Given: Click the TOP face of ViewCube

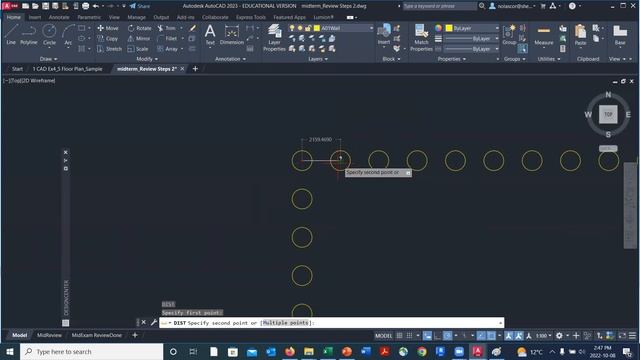Looking at the screenshot, I should point(608,114).
